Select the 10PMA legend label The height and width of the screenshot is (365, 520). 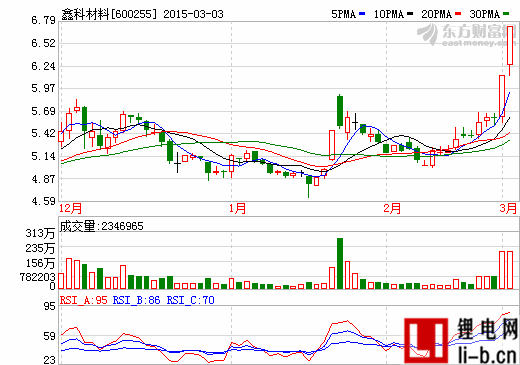coord(389,14)
